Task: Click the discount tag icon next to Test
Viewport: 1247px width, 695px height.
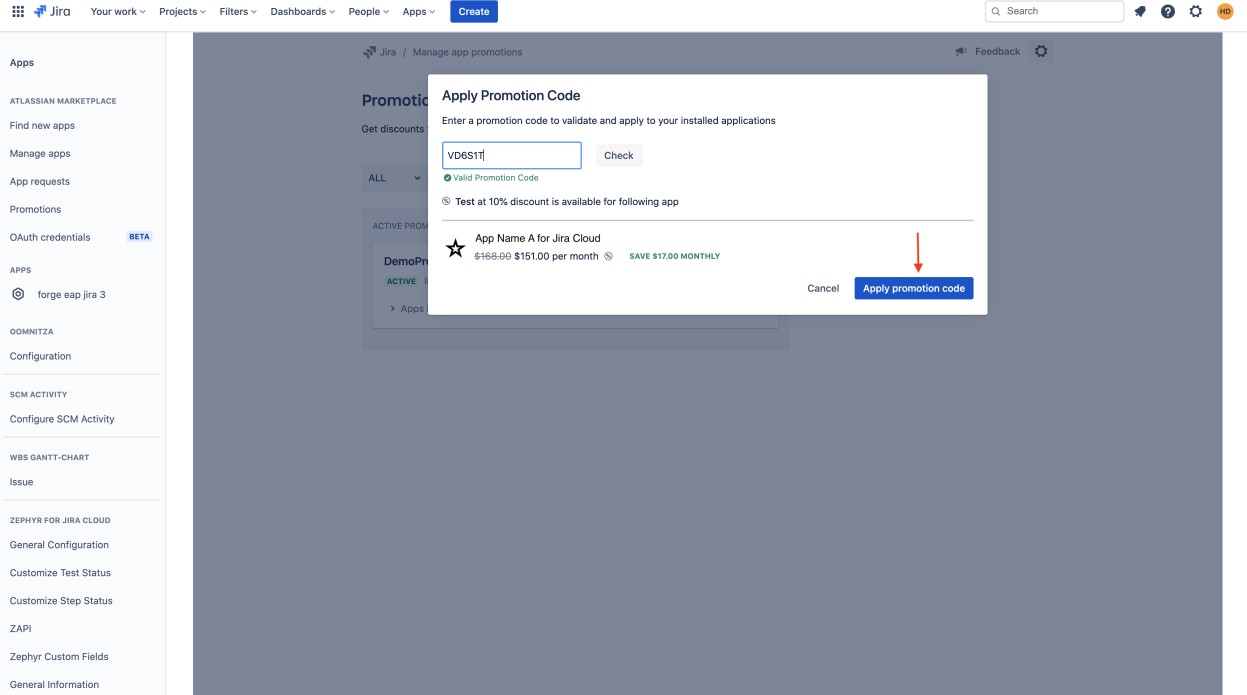Action: [446, 201]
